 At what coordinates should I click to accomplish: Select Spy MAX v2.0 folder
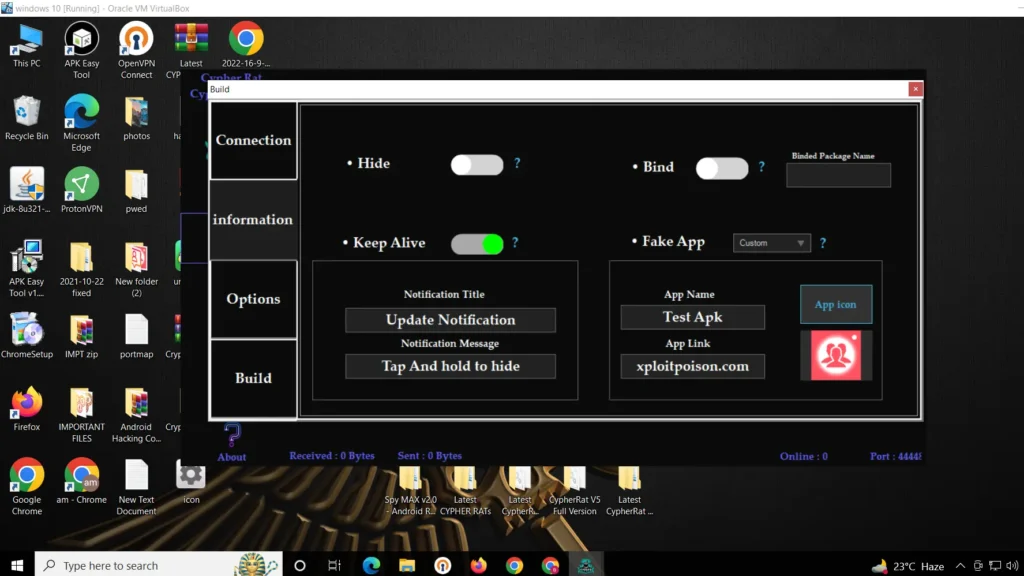pos(410,491)
